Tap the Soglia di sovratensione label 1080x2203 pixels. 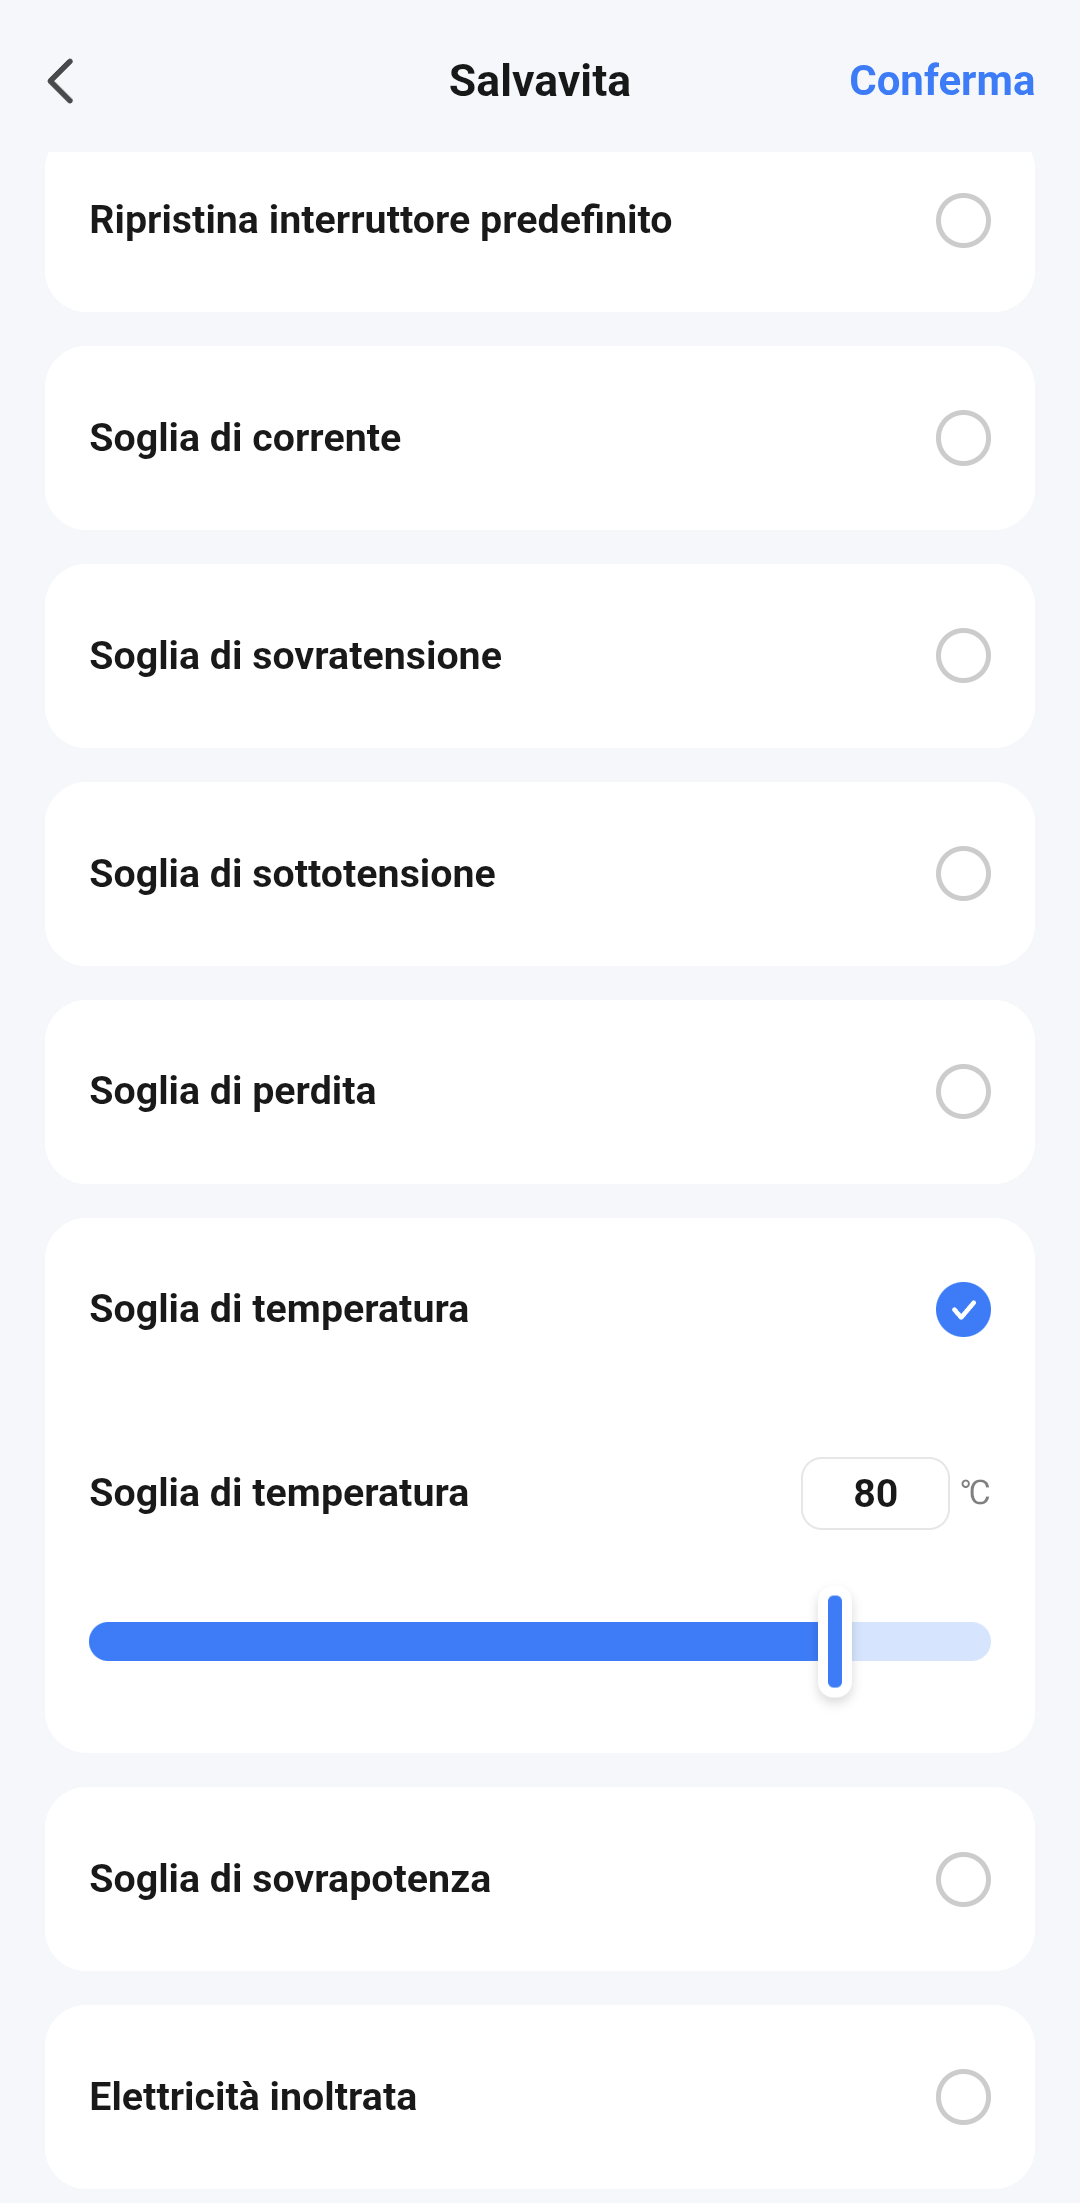[x=295, y=656]
